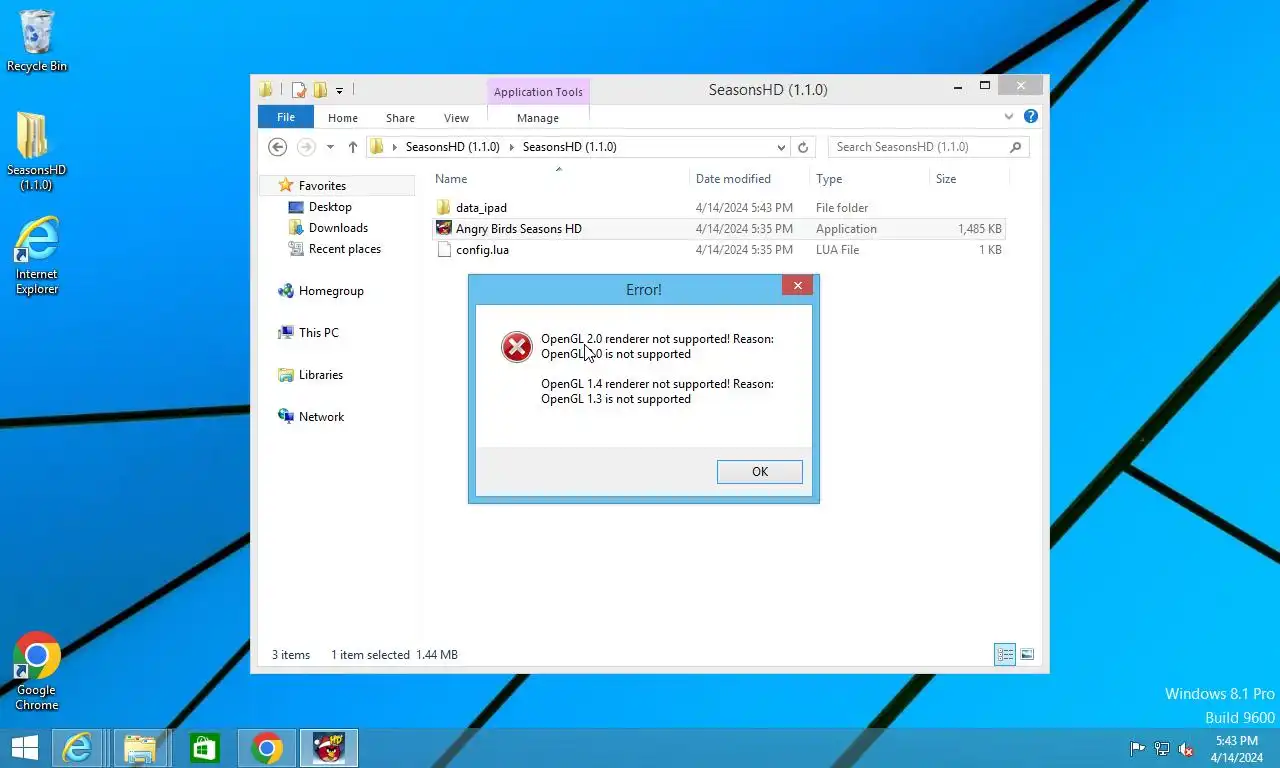Screen dimensions: 1280x768
Task: Open the View ribbon tab
Action: coord(456,118)
